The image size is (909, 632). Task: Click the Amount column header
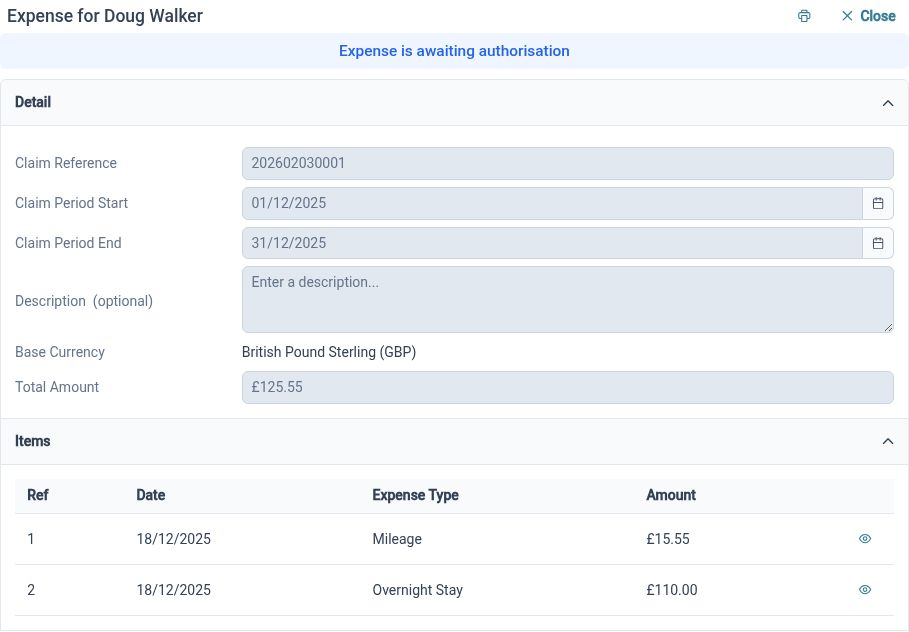tap(671, 495)
